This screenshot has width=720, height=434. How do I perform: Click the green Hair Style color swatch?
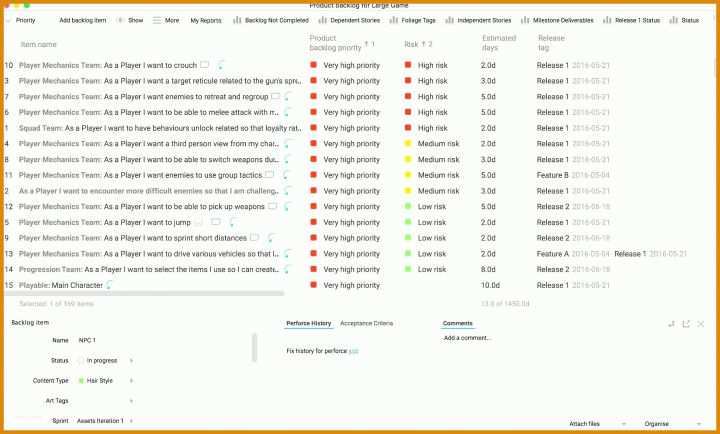tap(81, 381)
